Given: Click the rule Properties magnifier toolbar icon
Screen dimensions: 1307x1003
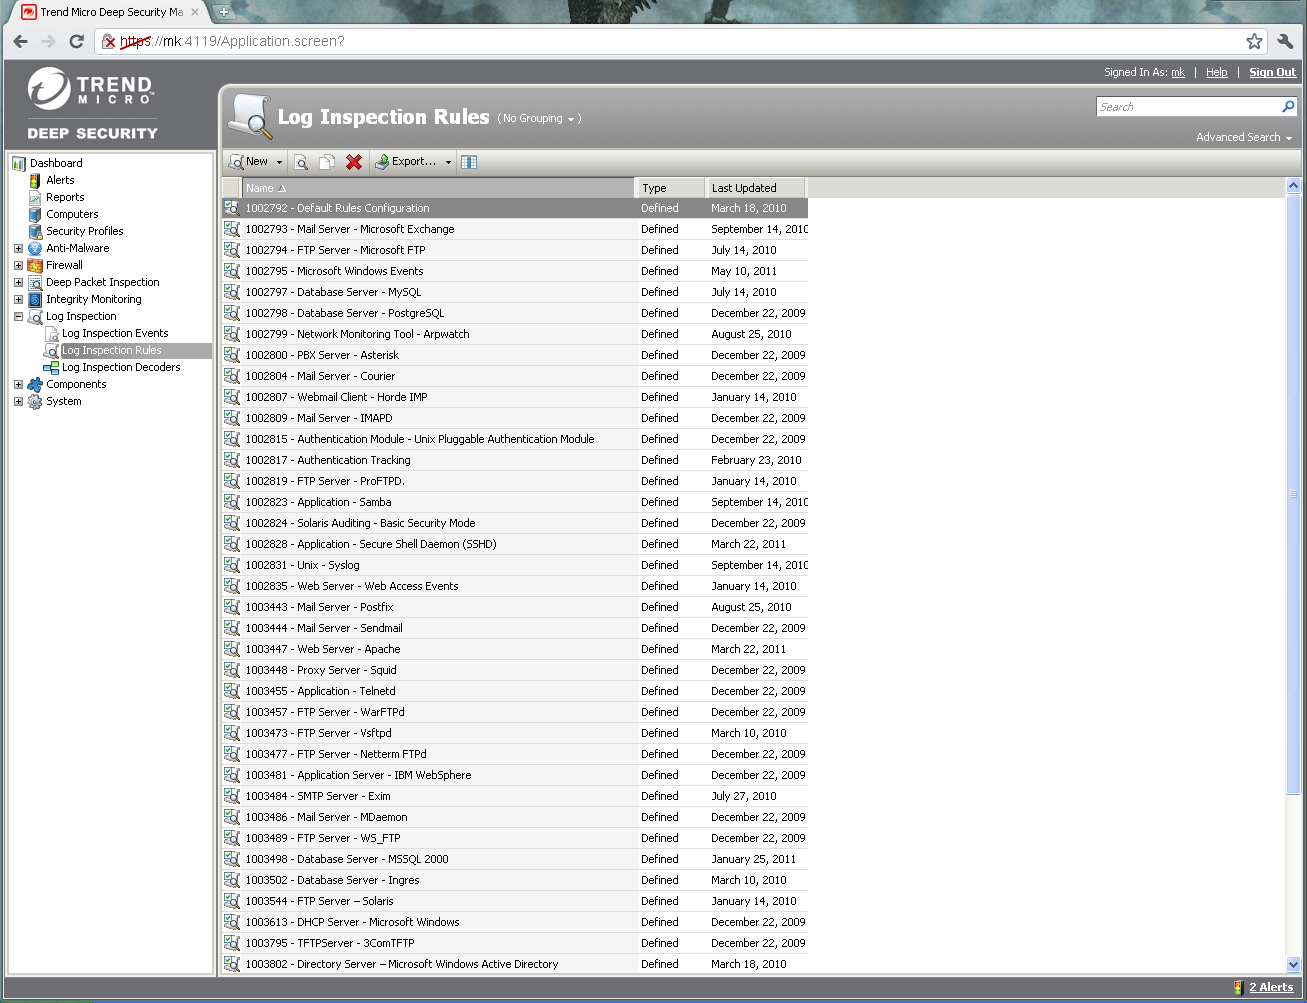Looking at the screenshot, I should [301, 162].
